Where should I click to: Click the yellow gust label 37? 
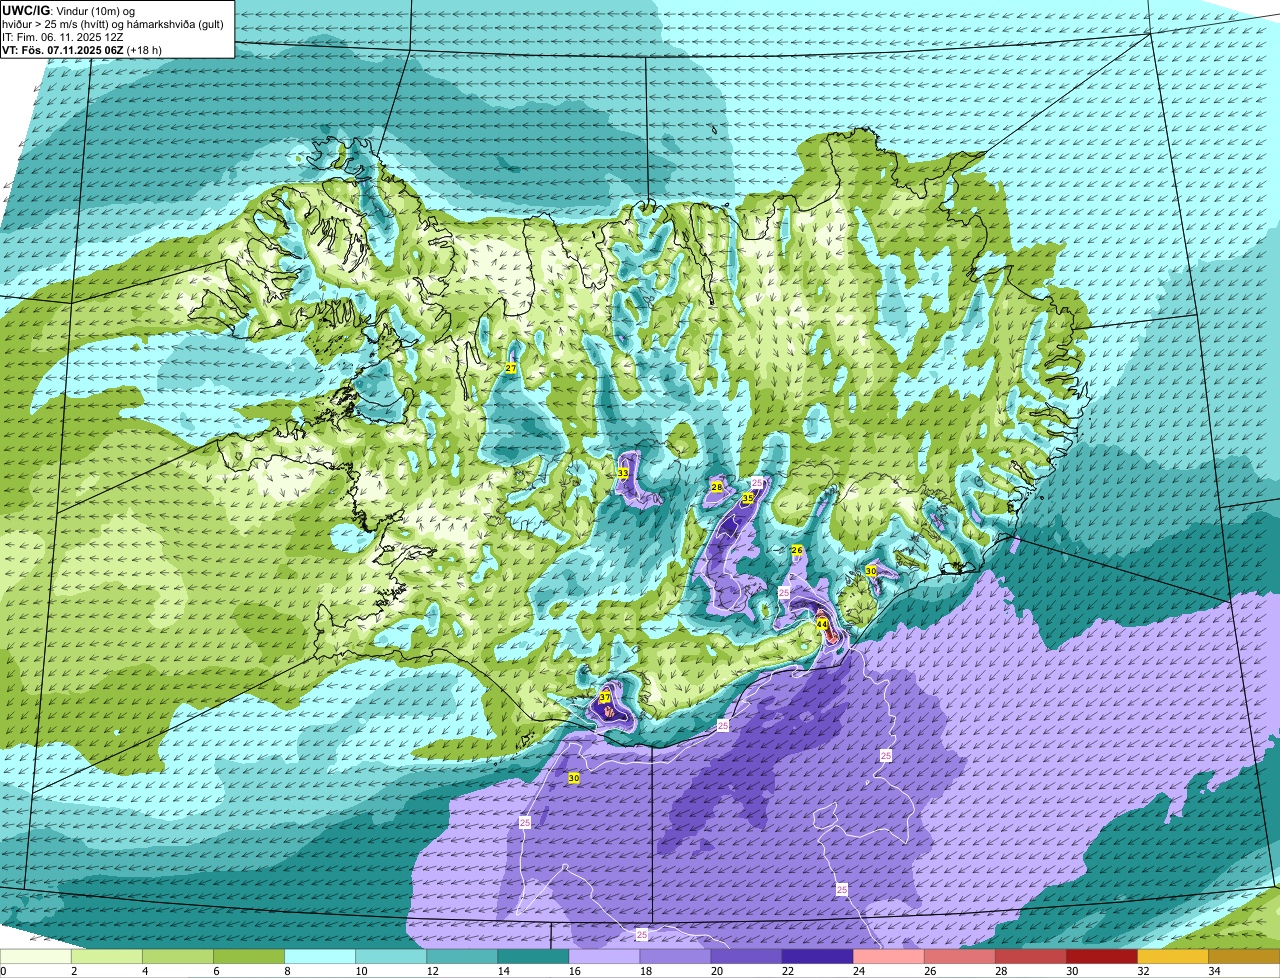[605, 697]
